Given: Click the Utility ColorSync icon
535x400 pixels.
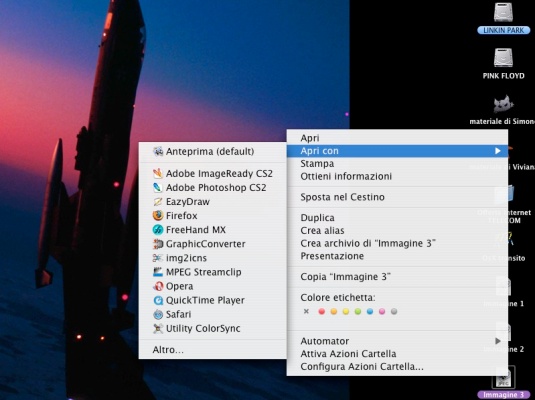Looking at the screenshot, I should [158, 328].
